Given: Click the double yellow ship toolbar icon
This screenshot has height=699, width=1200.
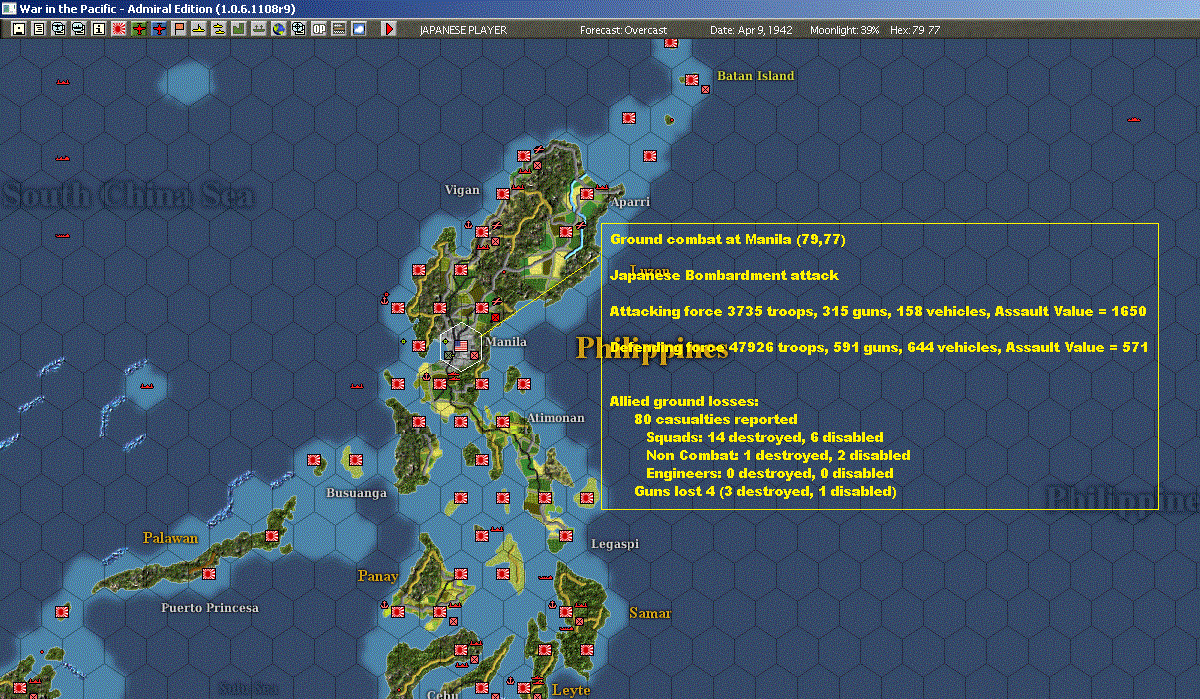Looking at the screenshot, I should [x=218, y=29].
